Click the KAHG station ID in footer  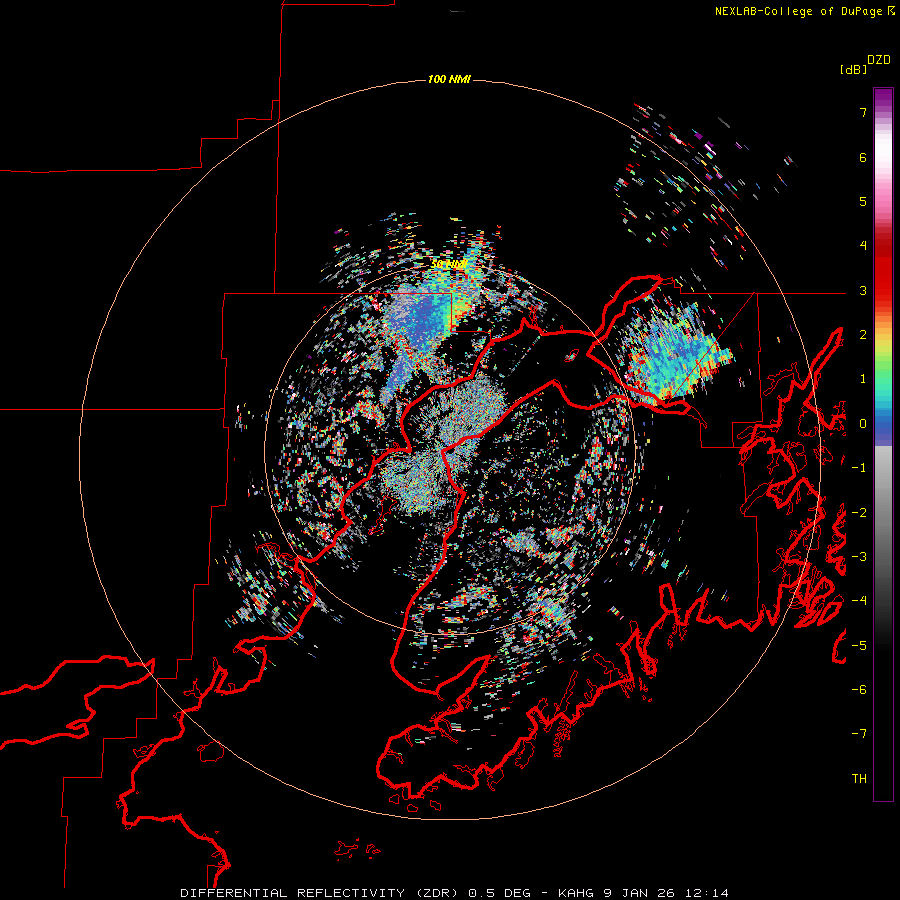pyautogui.click(x=577, y=893)
